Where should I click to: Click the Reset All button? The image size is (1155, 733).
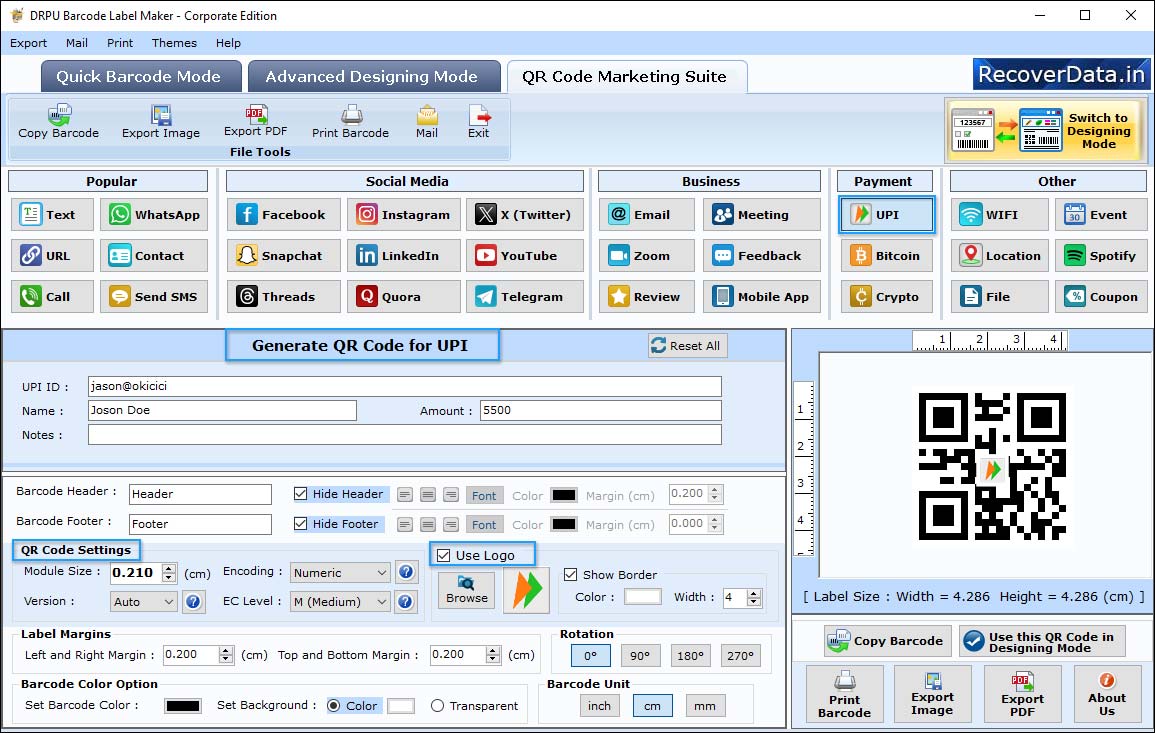click(x=687, y=346)
